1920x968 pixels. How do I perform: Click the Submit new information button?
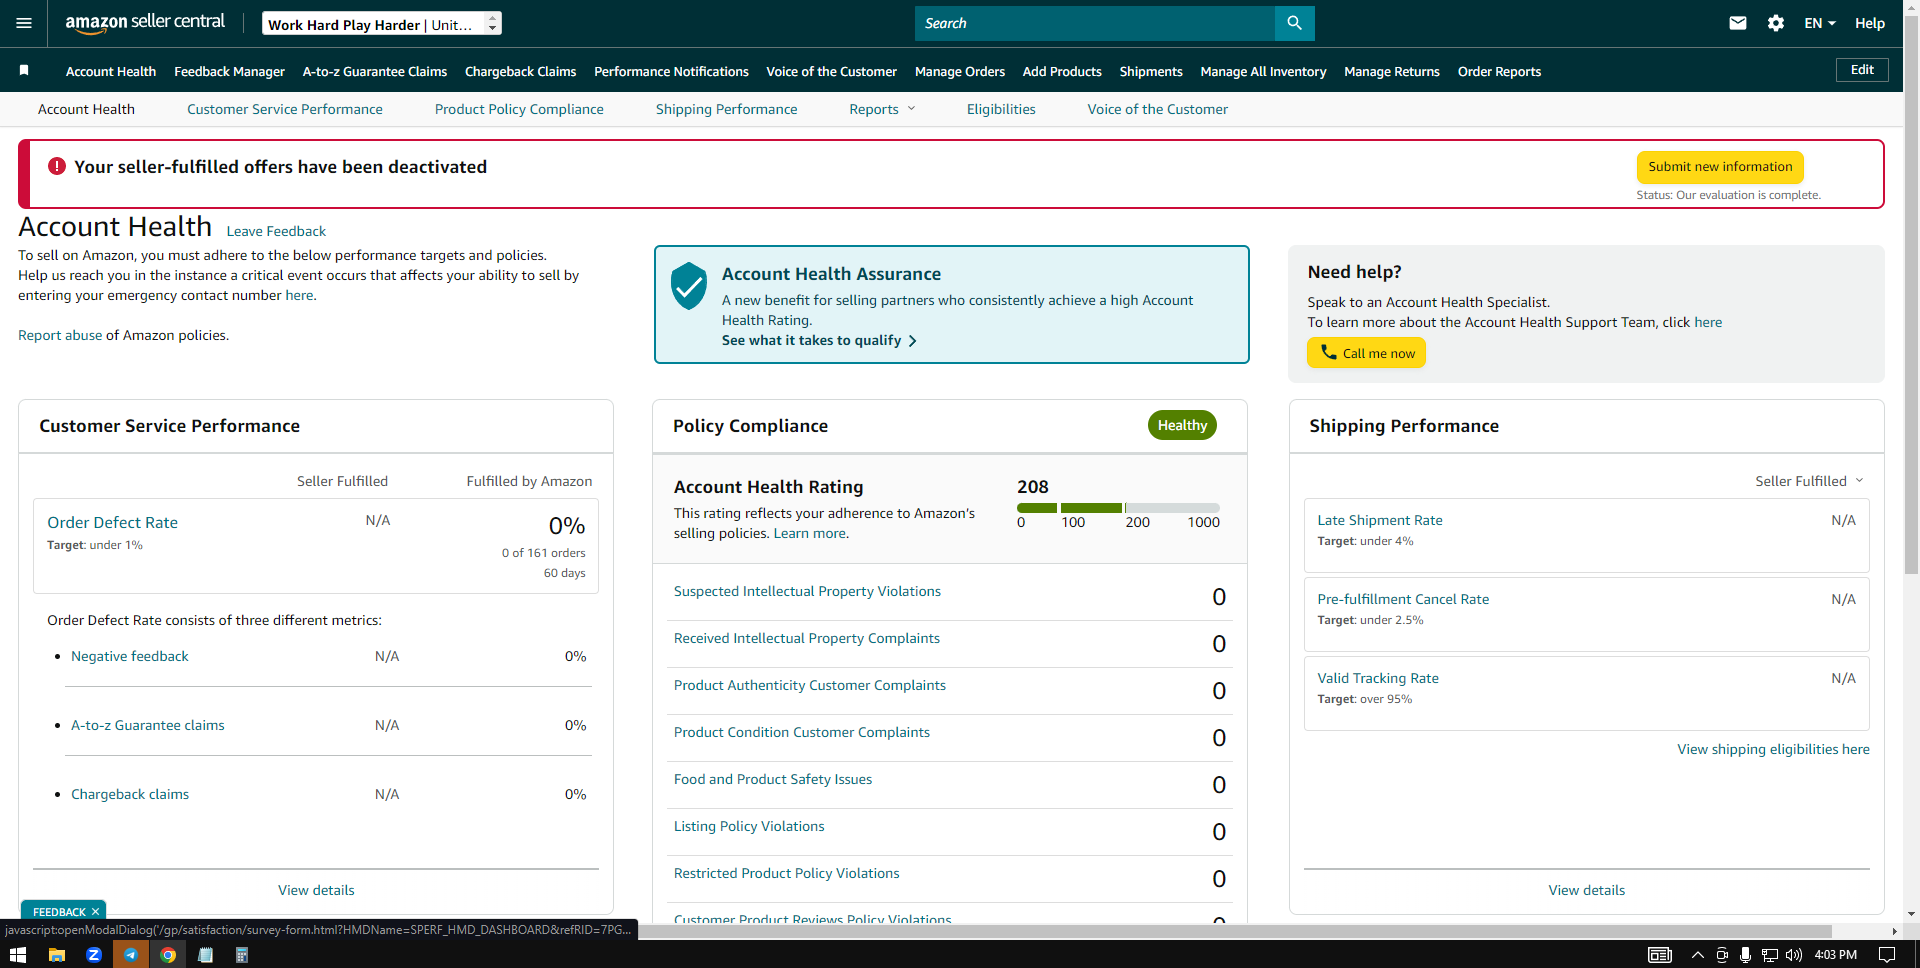pos(1720,167)
